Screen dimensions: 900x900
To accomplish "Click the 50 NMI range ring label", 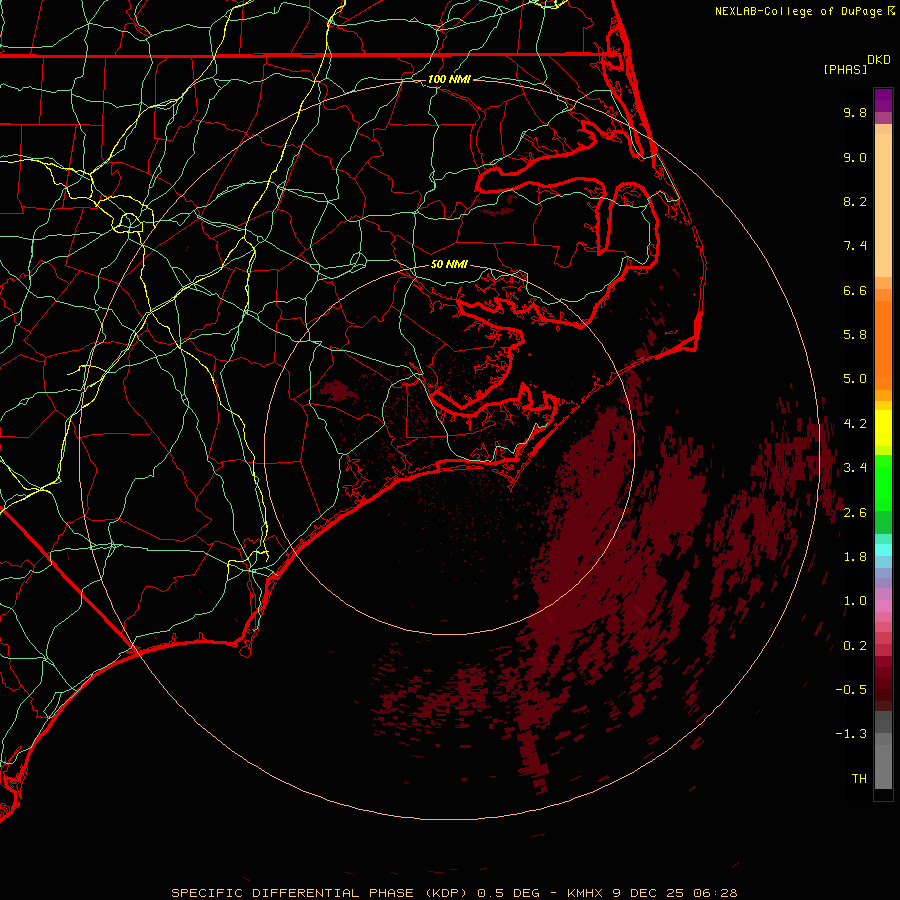I will [x=449, y=265].
